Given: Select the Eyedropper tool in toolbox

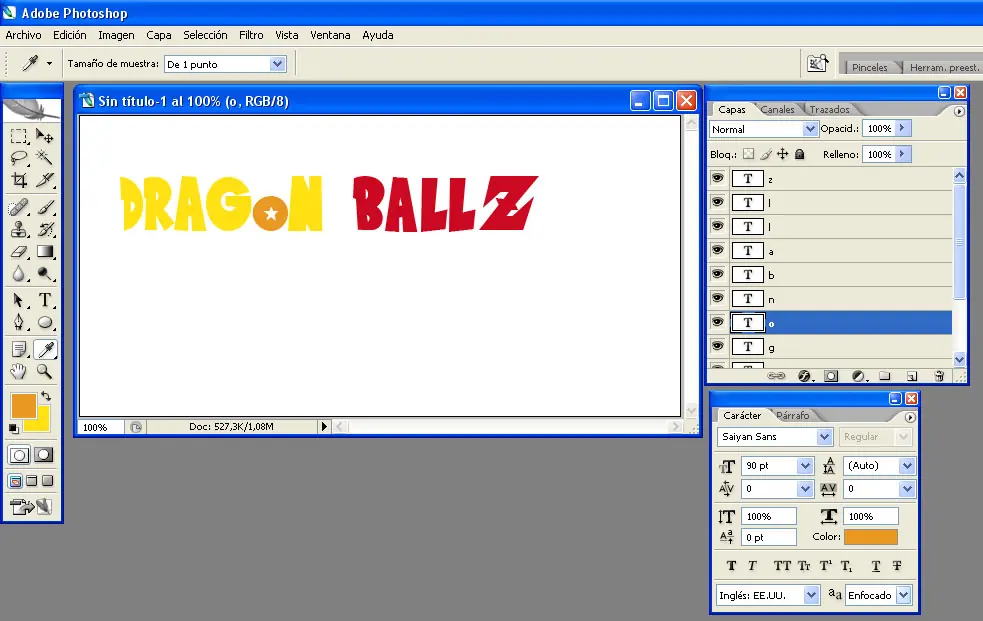Looking at the screenshot, I should (x=45, y=349).
